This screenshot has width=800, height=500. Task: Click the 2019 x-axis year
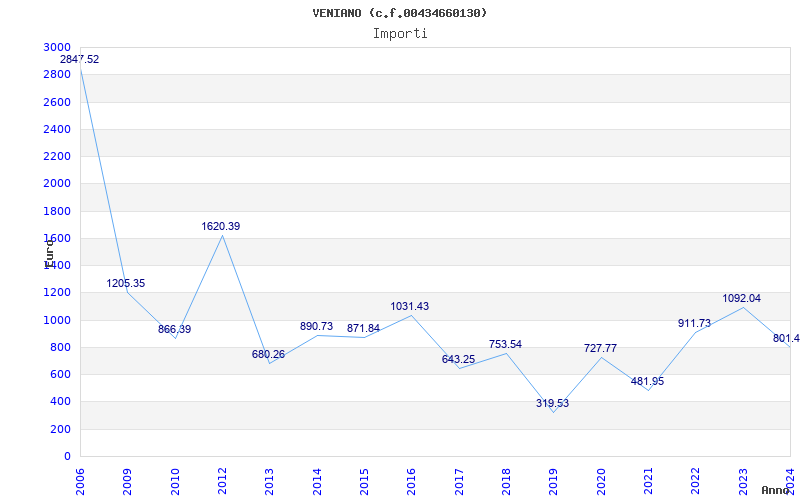tap(554, 481)
